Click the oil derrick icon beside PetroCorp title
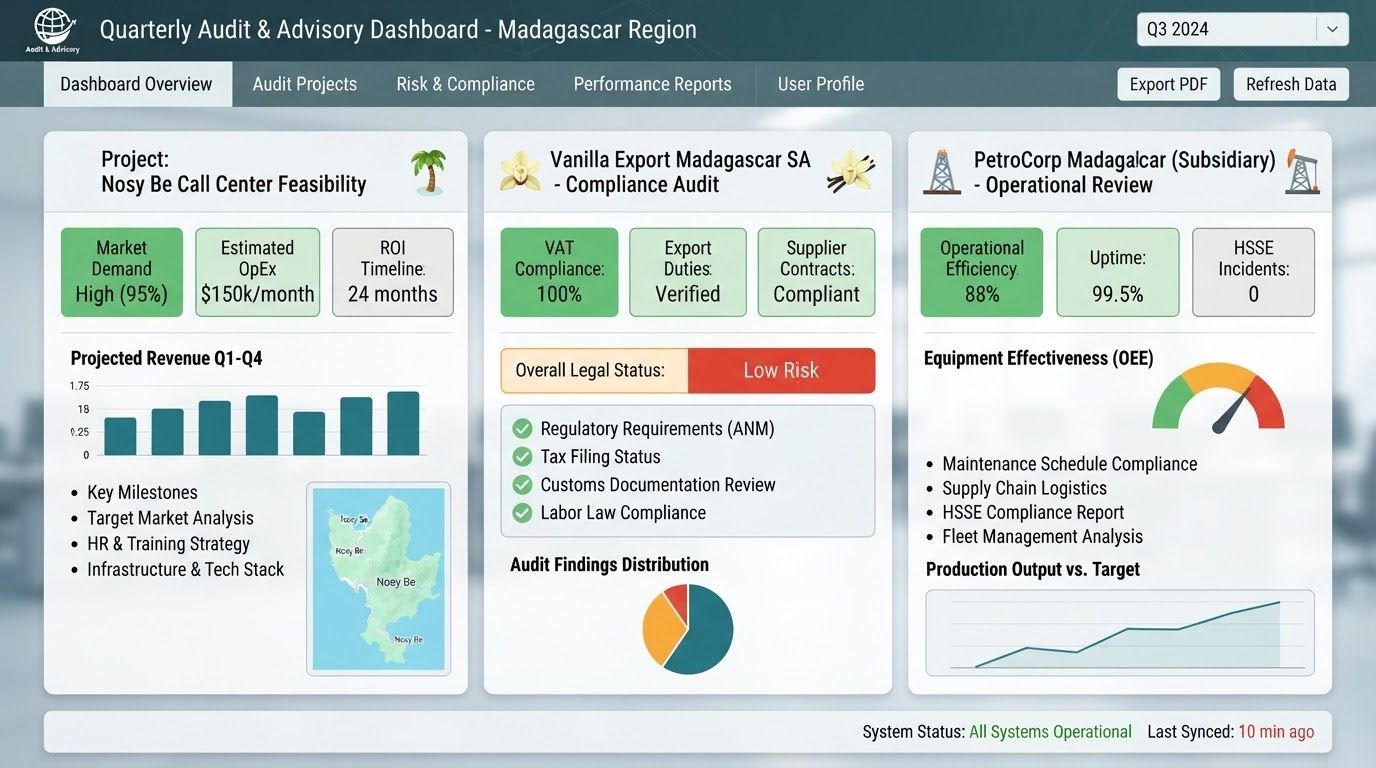The height and width of the screenshot is (768, 1376). (941, 171)
